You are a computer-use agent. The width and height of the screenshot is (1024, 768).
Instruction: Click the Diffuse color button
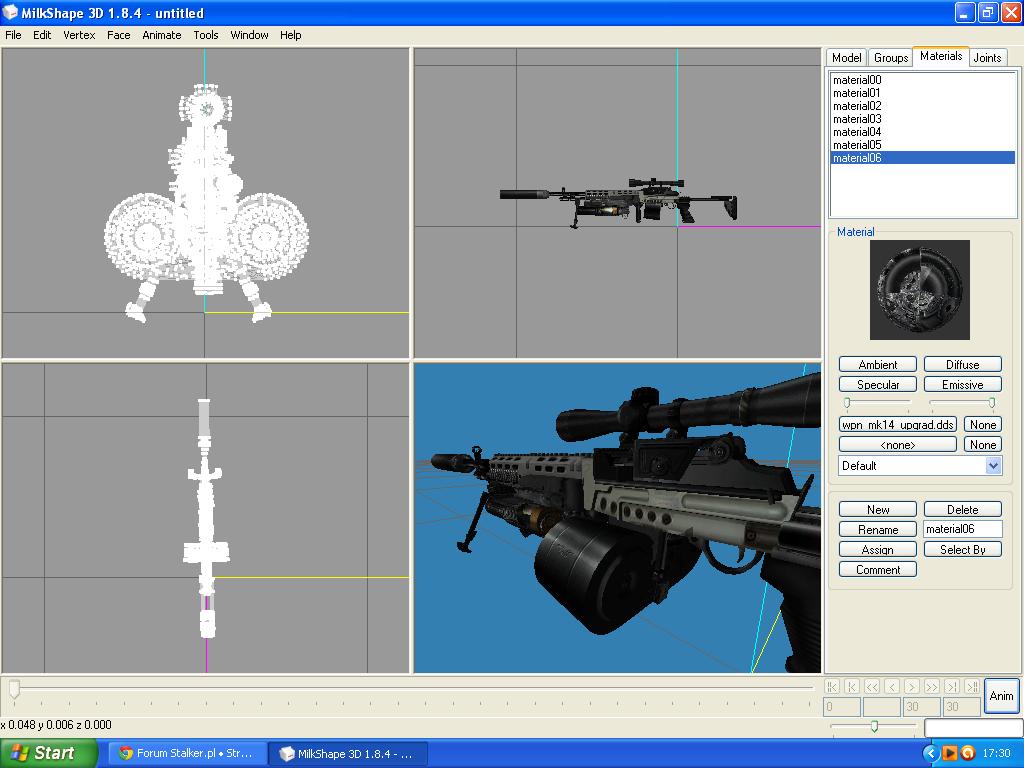click(x=962, y=365)
